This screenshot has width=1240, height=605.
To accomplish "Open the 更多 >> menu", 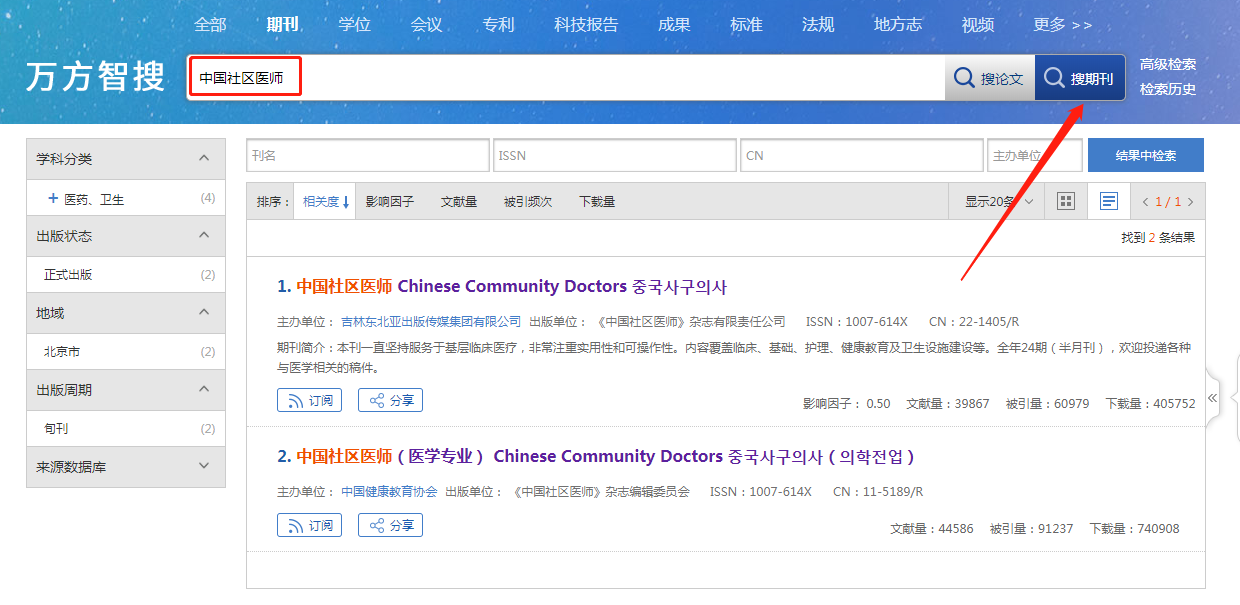I will [1062, 25].
